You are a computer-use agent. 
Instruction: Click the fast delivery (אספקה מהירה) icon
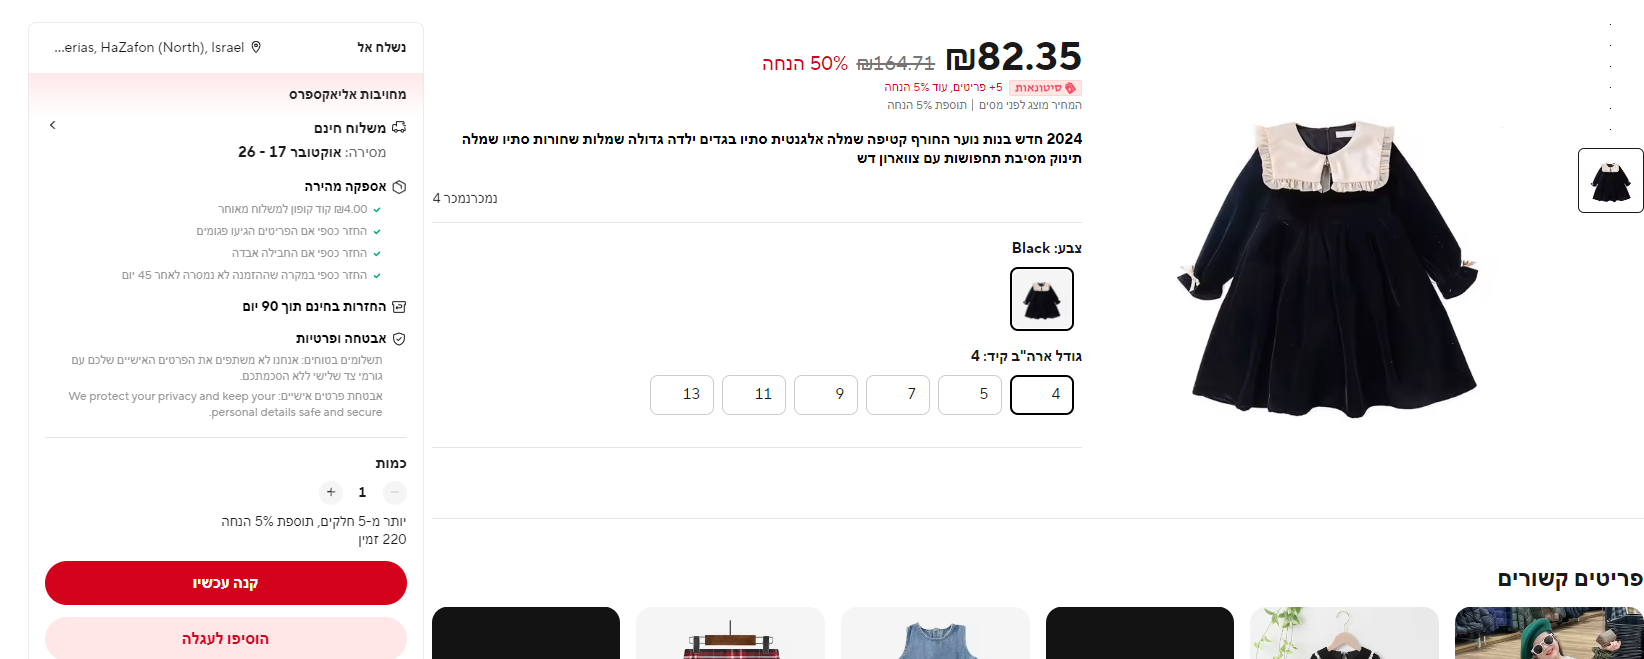tap(400, 187)
